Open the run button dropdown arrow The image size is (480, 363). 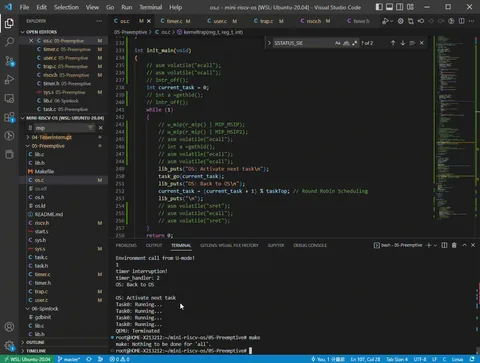[392, 21]
